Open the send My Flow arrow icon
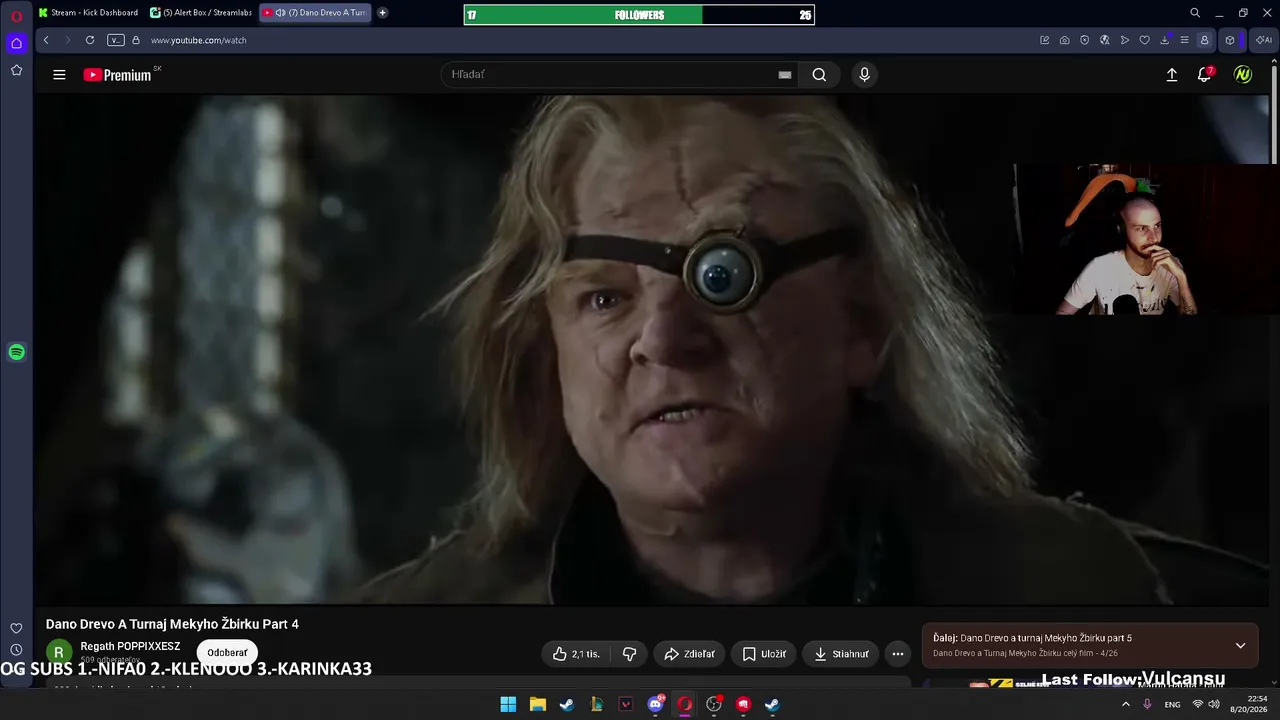 tap(1125, 40)
